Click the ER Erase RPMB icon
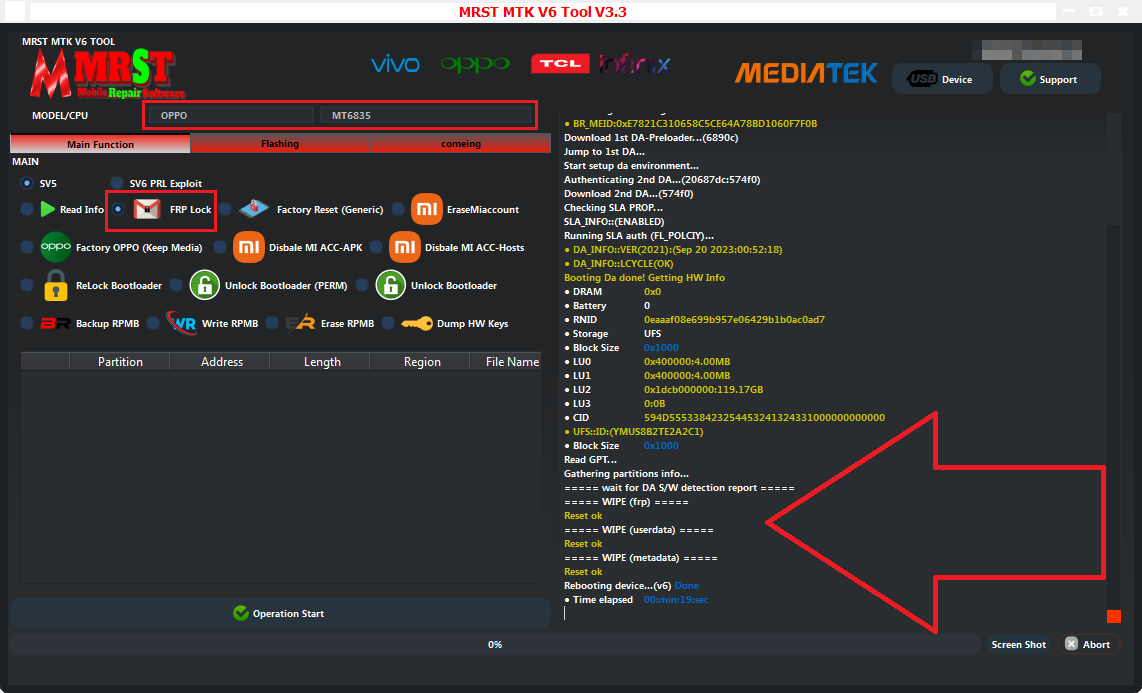This screenshot has width=1142, height=693. click(x=300, y=323)
